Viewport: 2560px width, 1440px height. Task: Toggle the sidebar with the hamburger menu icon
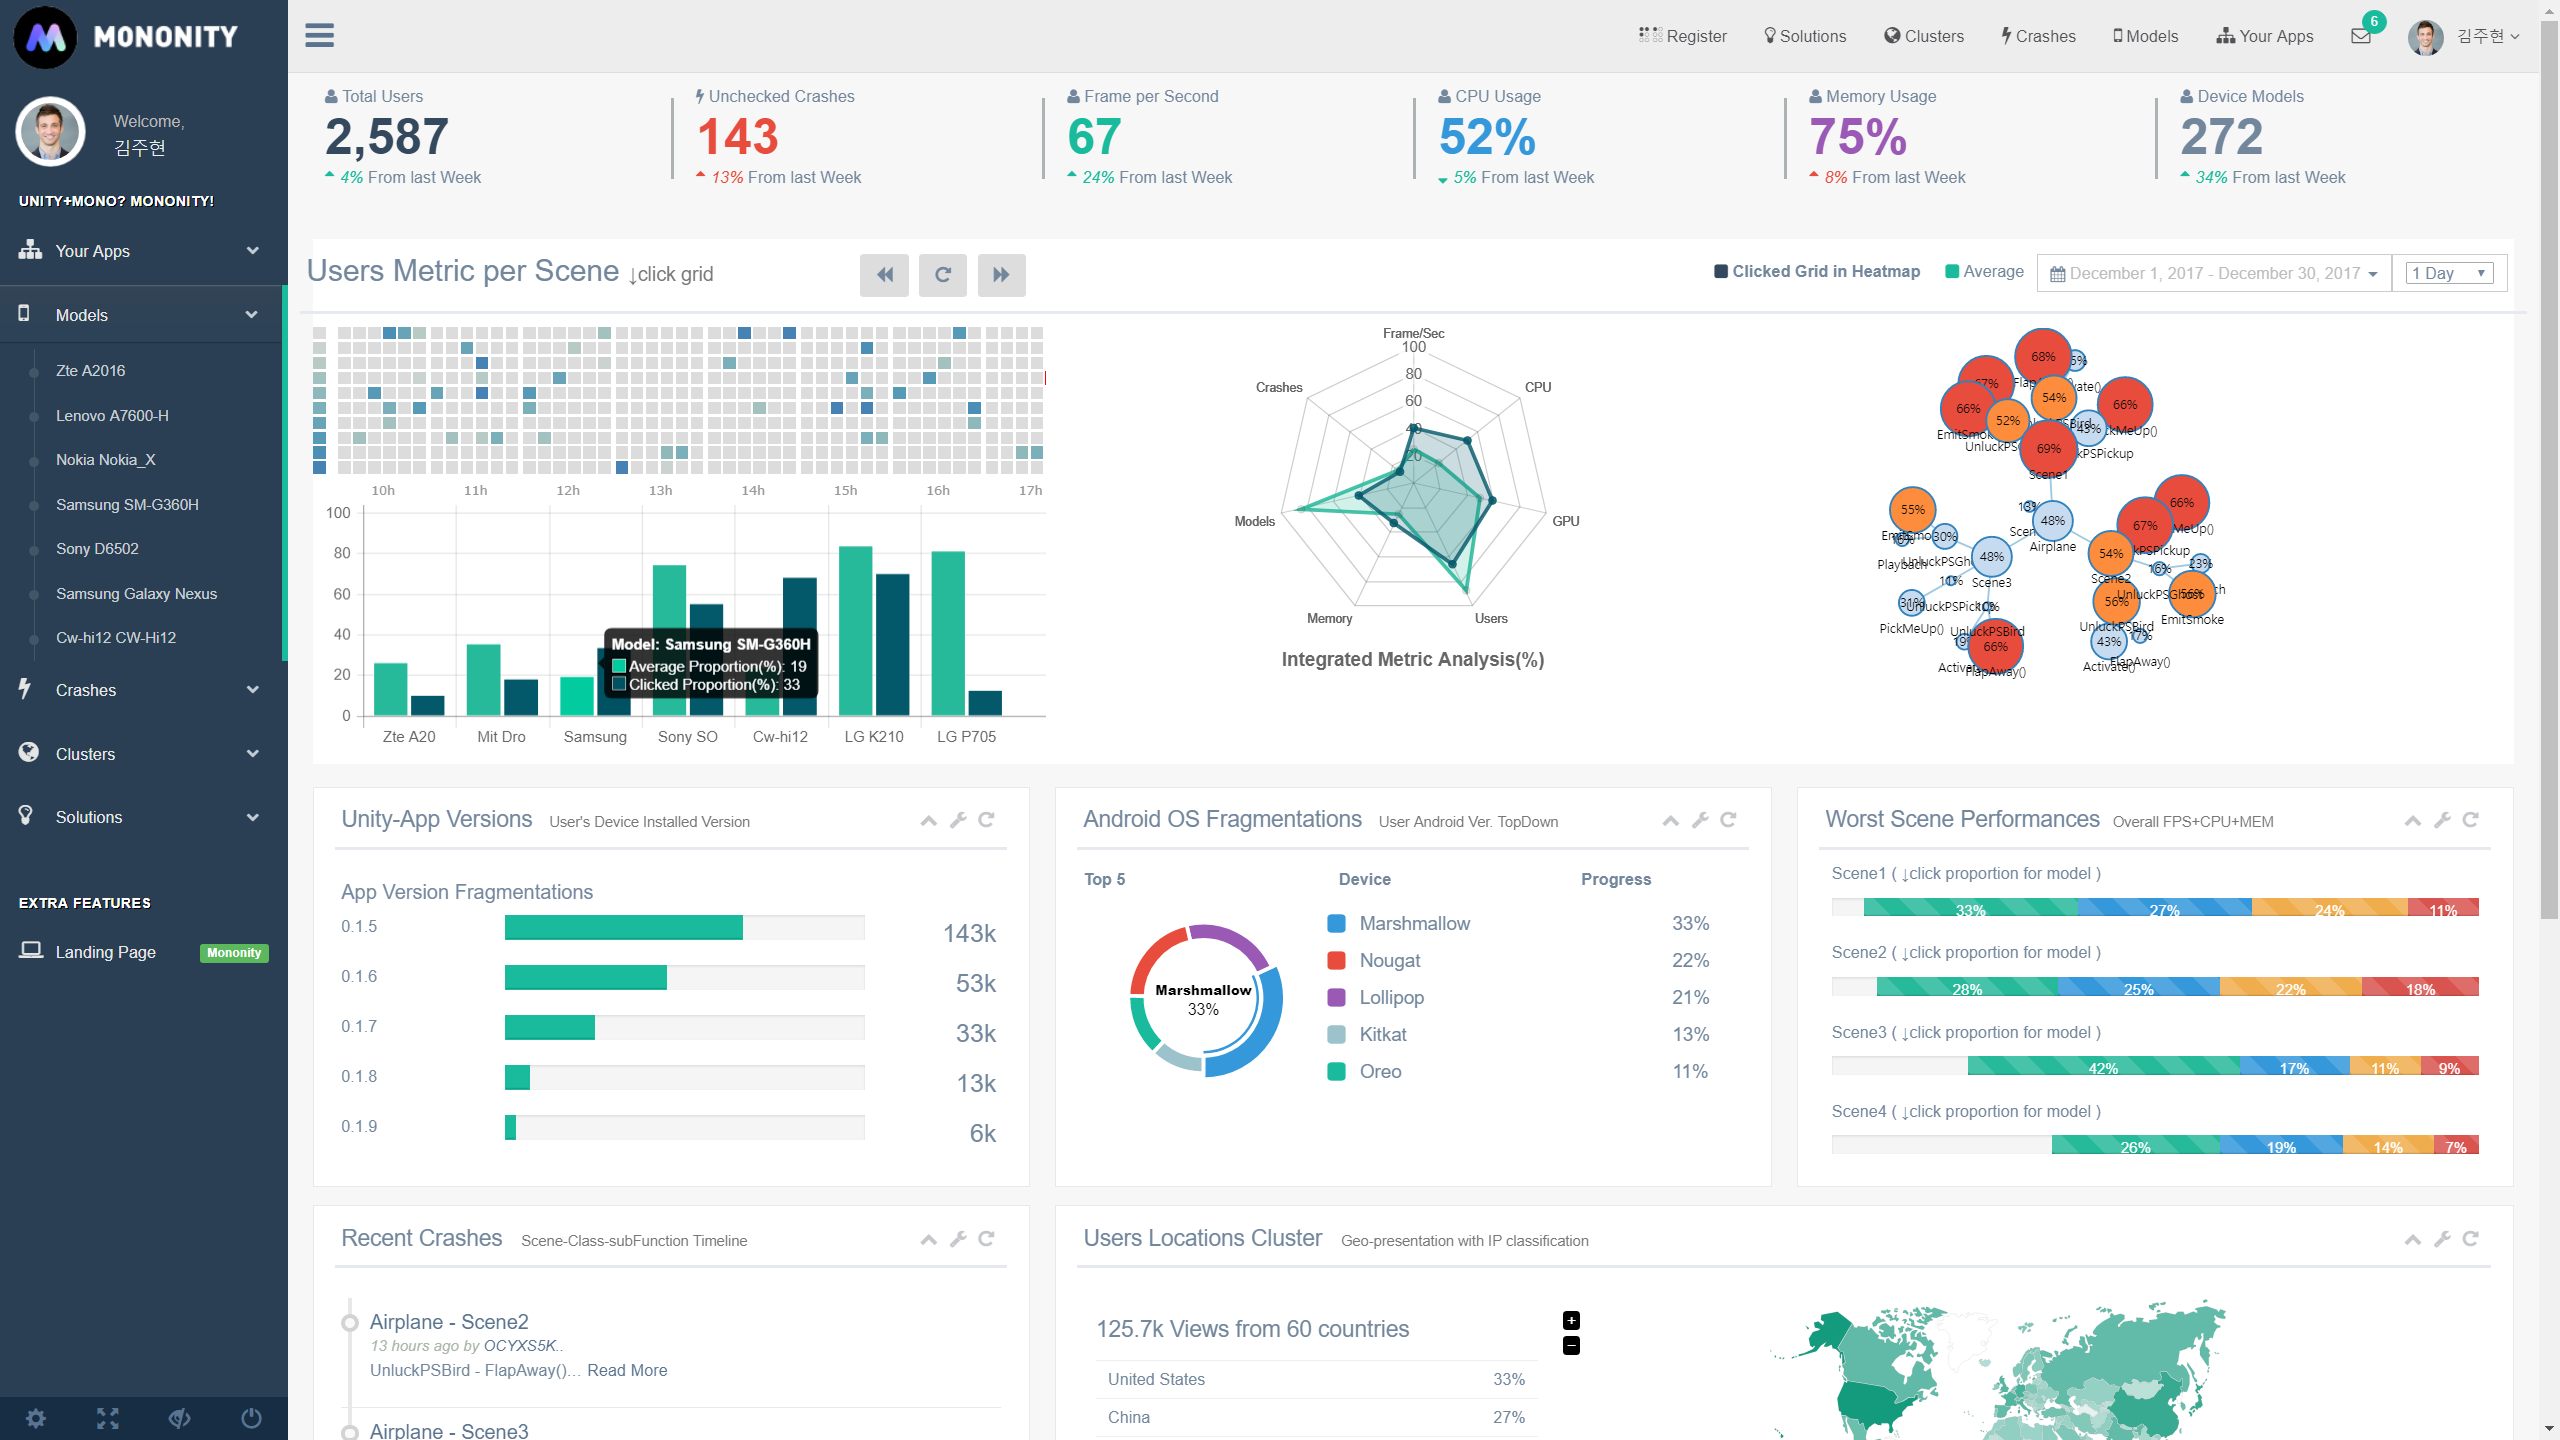tap(319, 36)
